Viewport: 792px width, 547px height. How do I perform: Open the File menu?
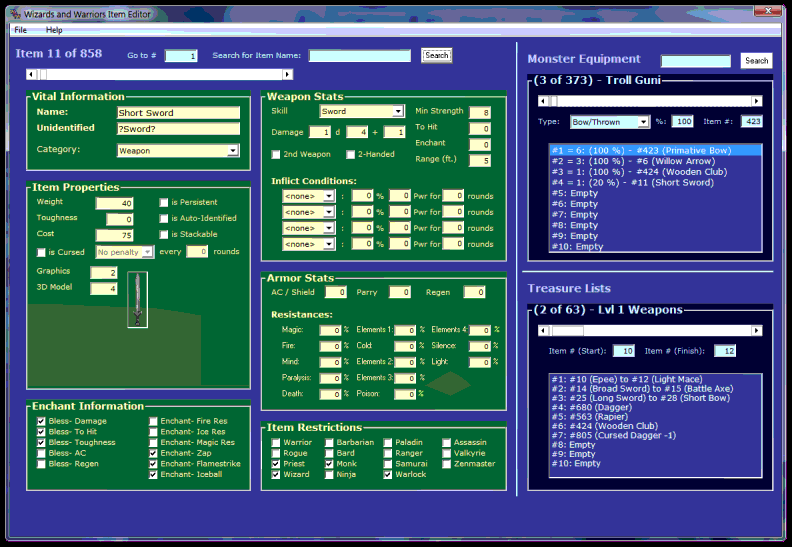tap(21, 30)
